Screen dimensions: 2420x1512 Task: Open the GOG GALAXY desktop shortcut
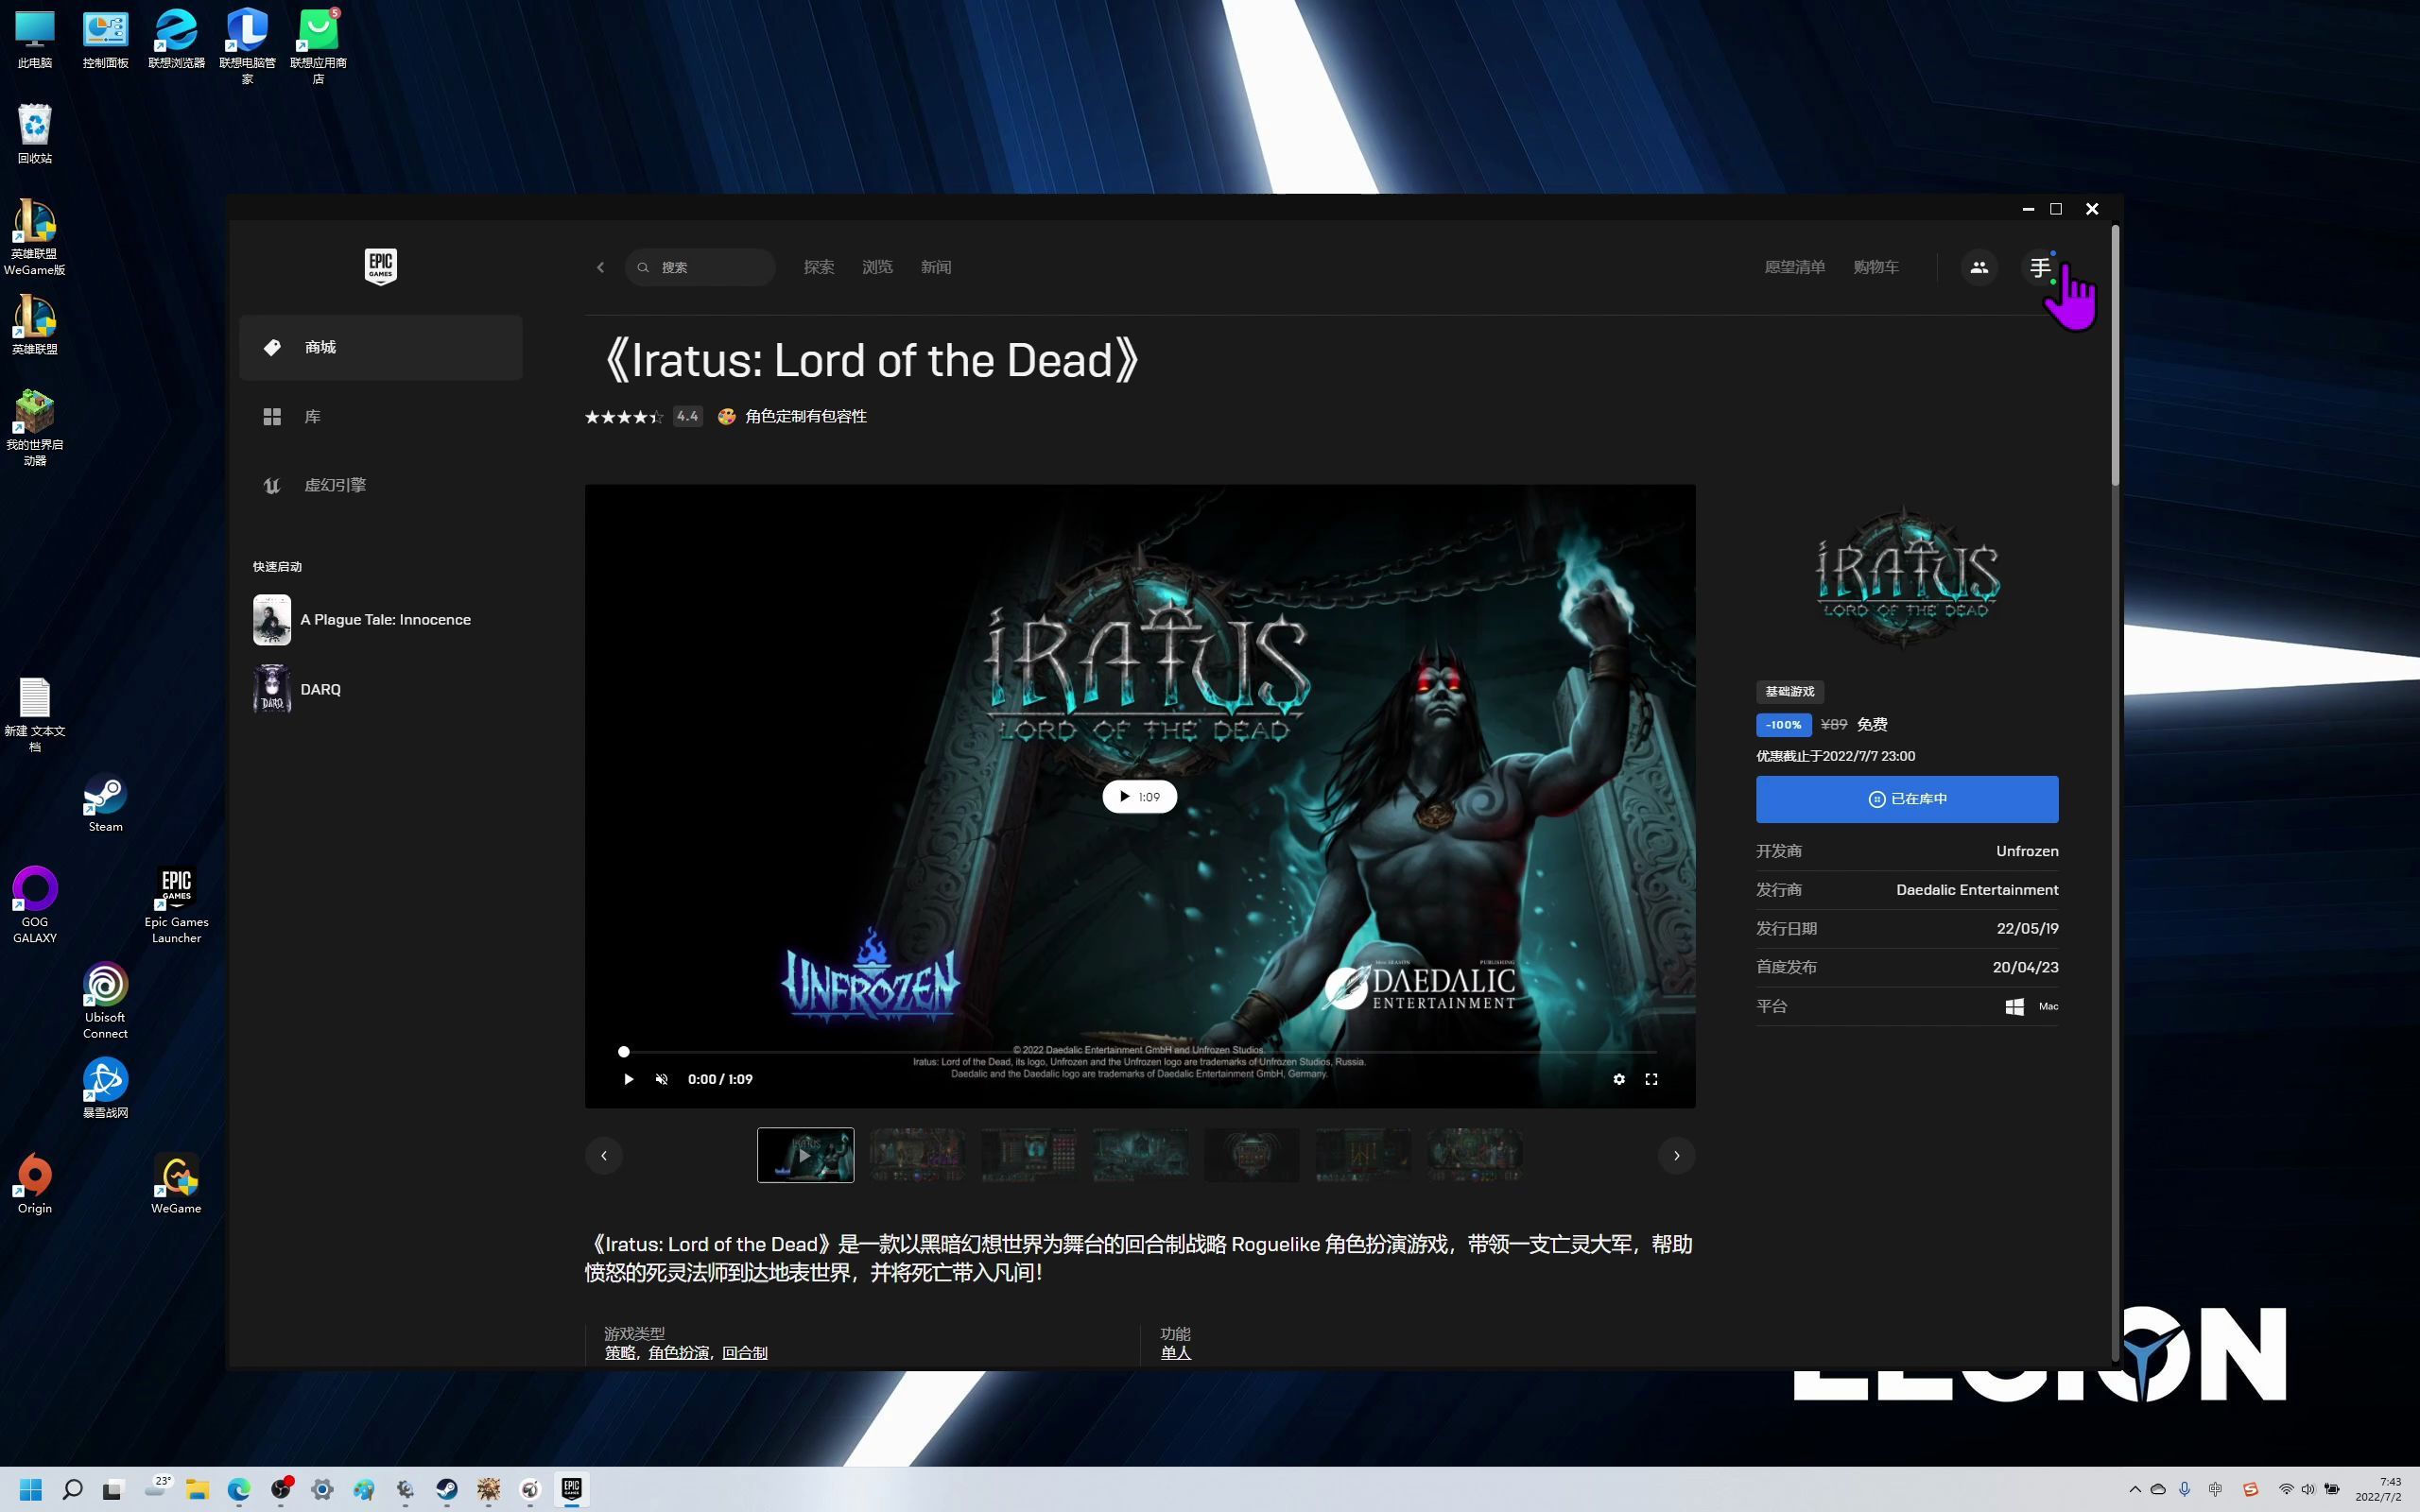(x=35, y=906)
